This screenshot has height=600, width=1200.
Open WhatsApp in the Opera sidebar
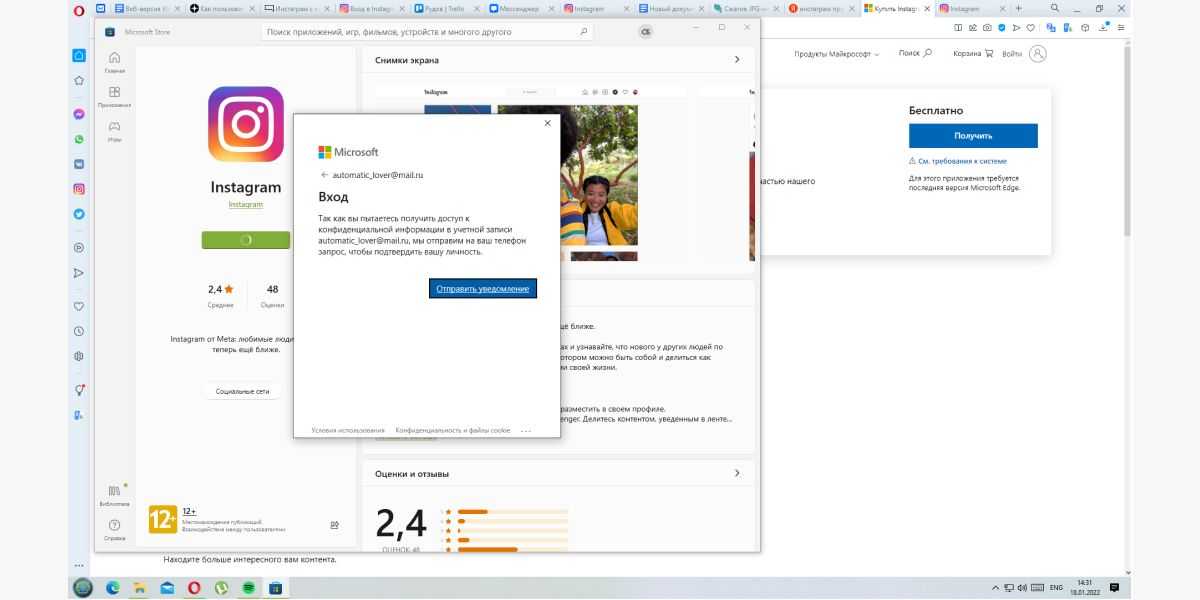(79, 139)
